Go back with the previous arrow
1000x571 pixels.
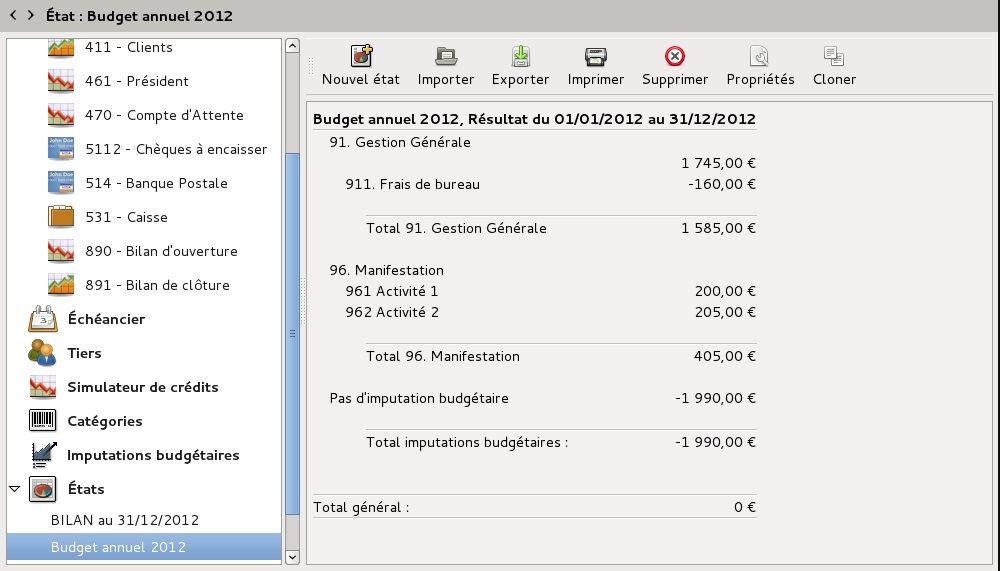click(x=13, y=15)
